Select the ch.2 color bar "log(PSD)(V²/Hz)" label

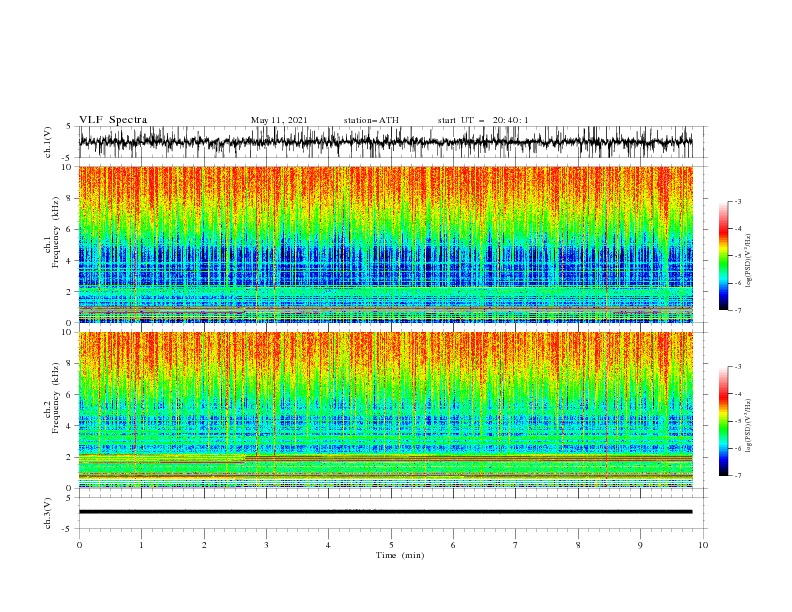(750, 426)
